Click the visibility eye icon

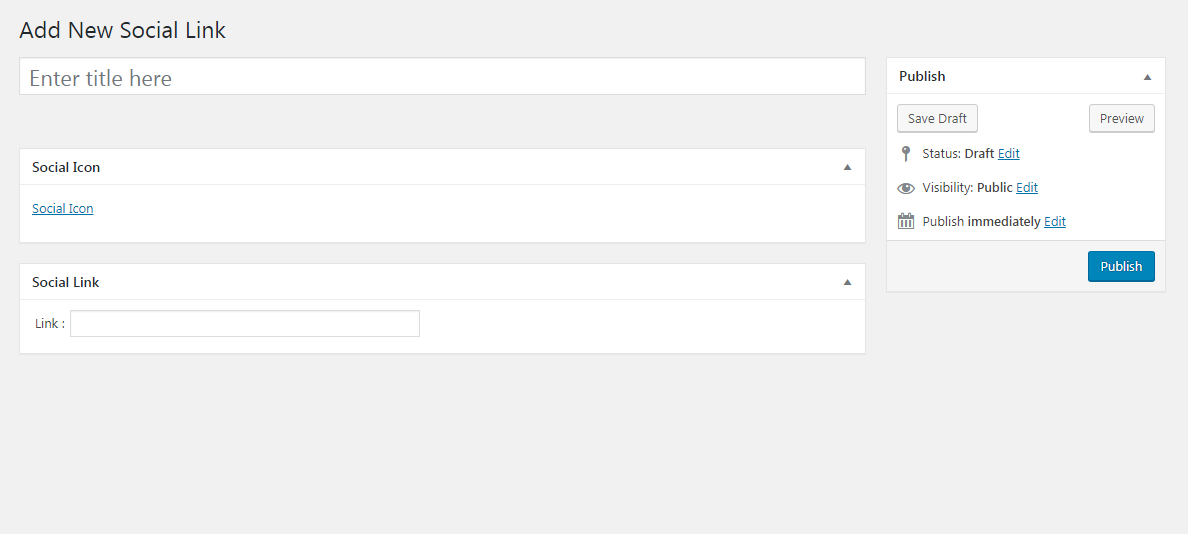pos(906,188)
